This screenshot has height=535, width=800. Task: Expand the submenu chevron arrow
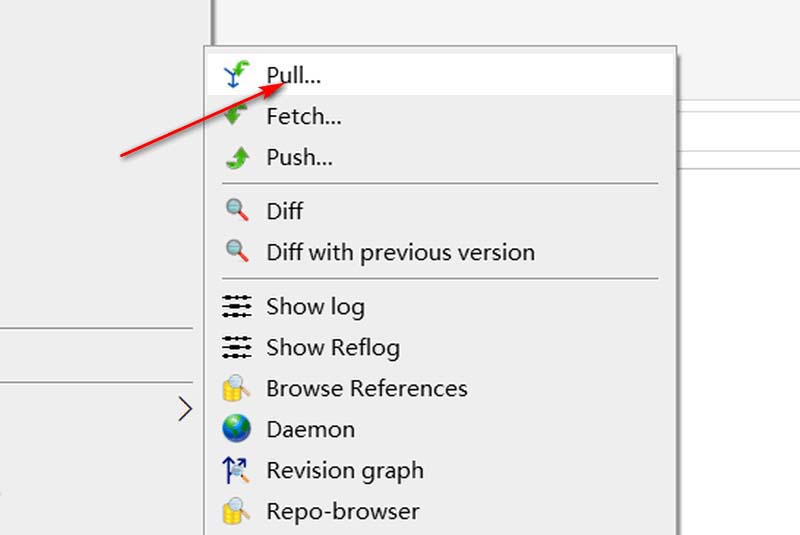pyautogui.click(x=185, y=408)
